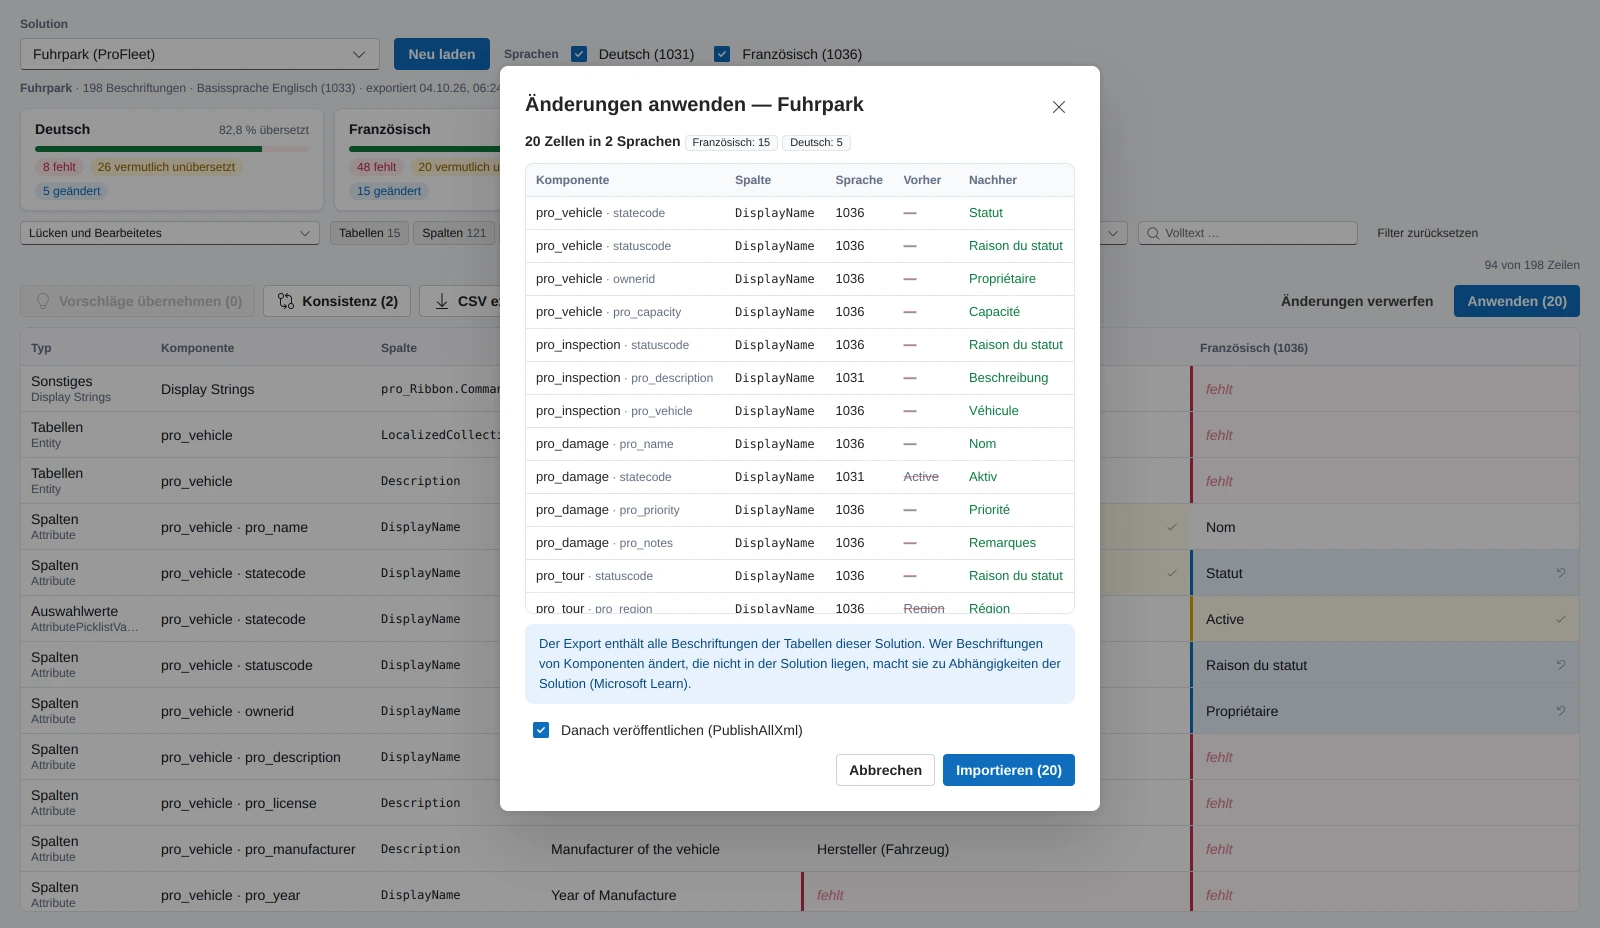
Task: Select Tabellen 15 filter chip
Action: (369, 233)
